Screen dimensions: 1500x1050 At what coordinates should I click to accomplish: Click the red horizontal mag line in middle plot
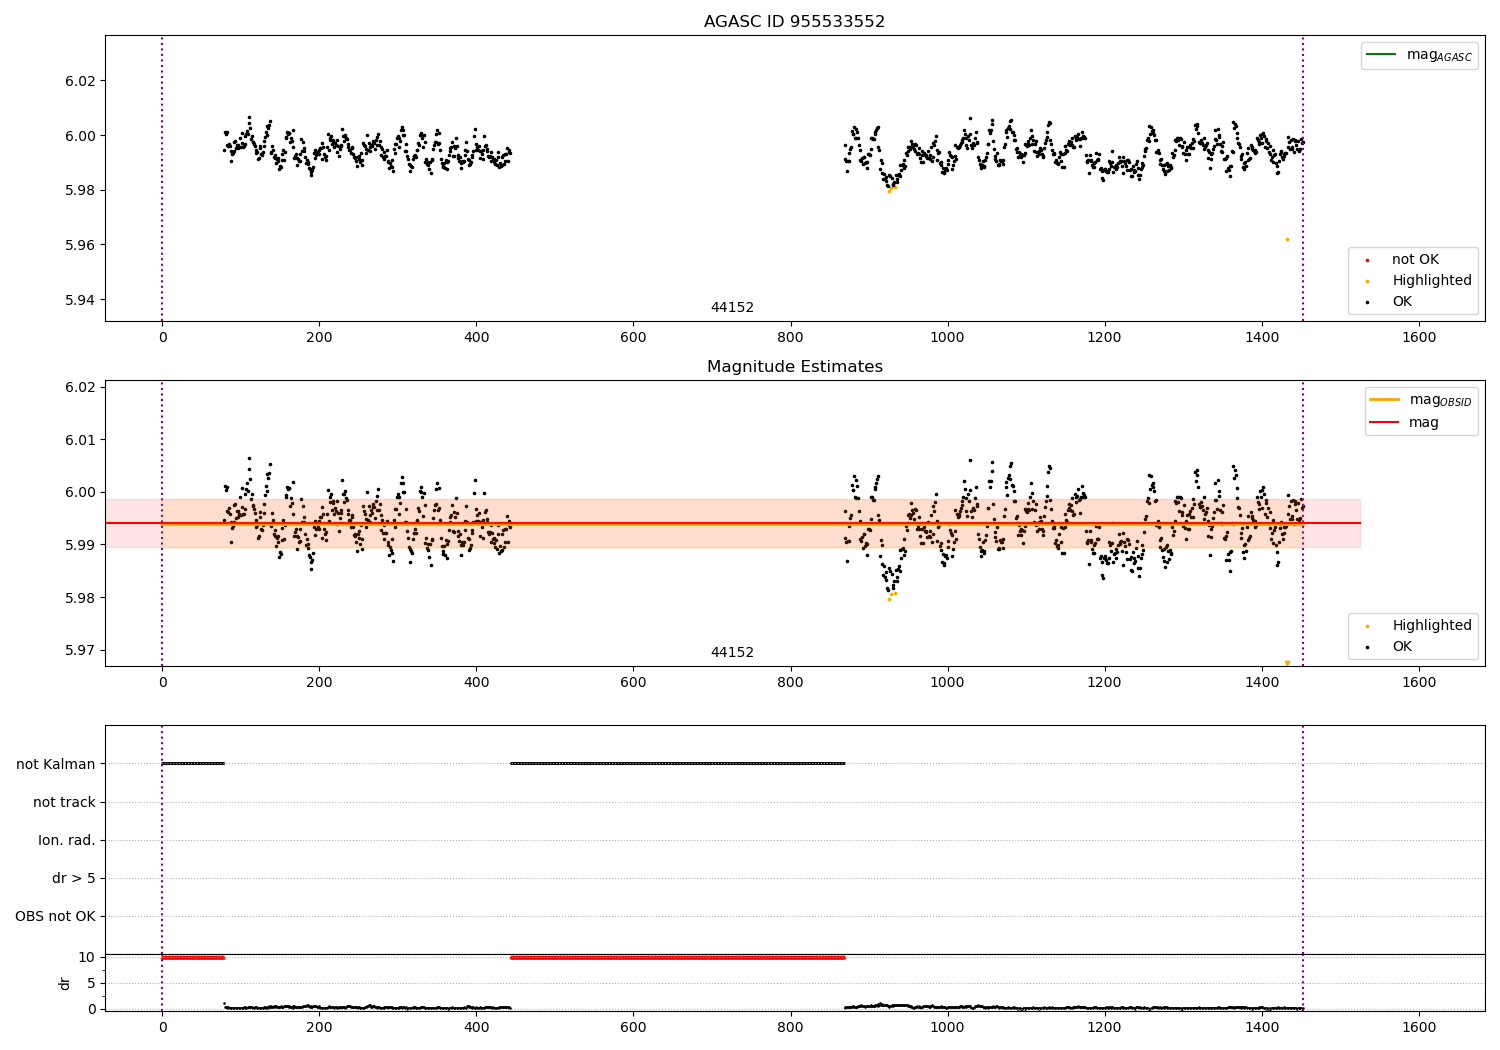click(x=732, y=523)
